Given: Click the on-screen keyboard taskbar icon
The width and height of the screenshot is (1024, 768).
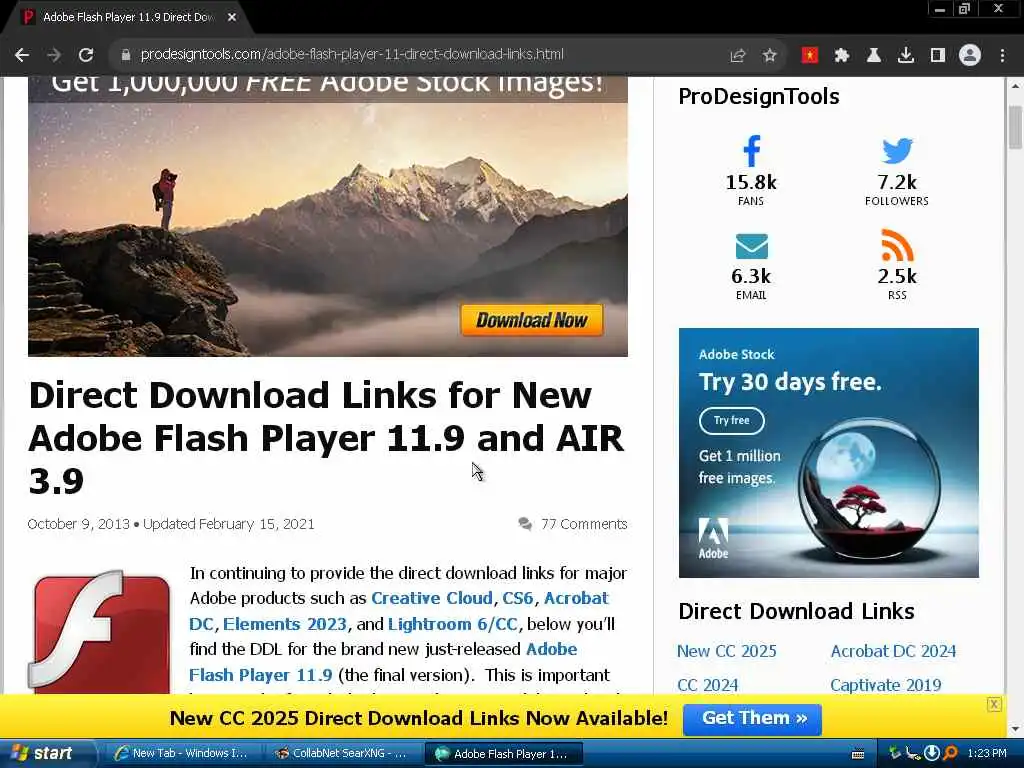Looking at the screenshot, I should [858, 754].
